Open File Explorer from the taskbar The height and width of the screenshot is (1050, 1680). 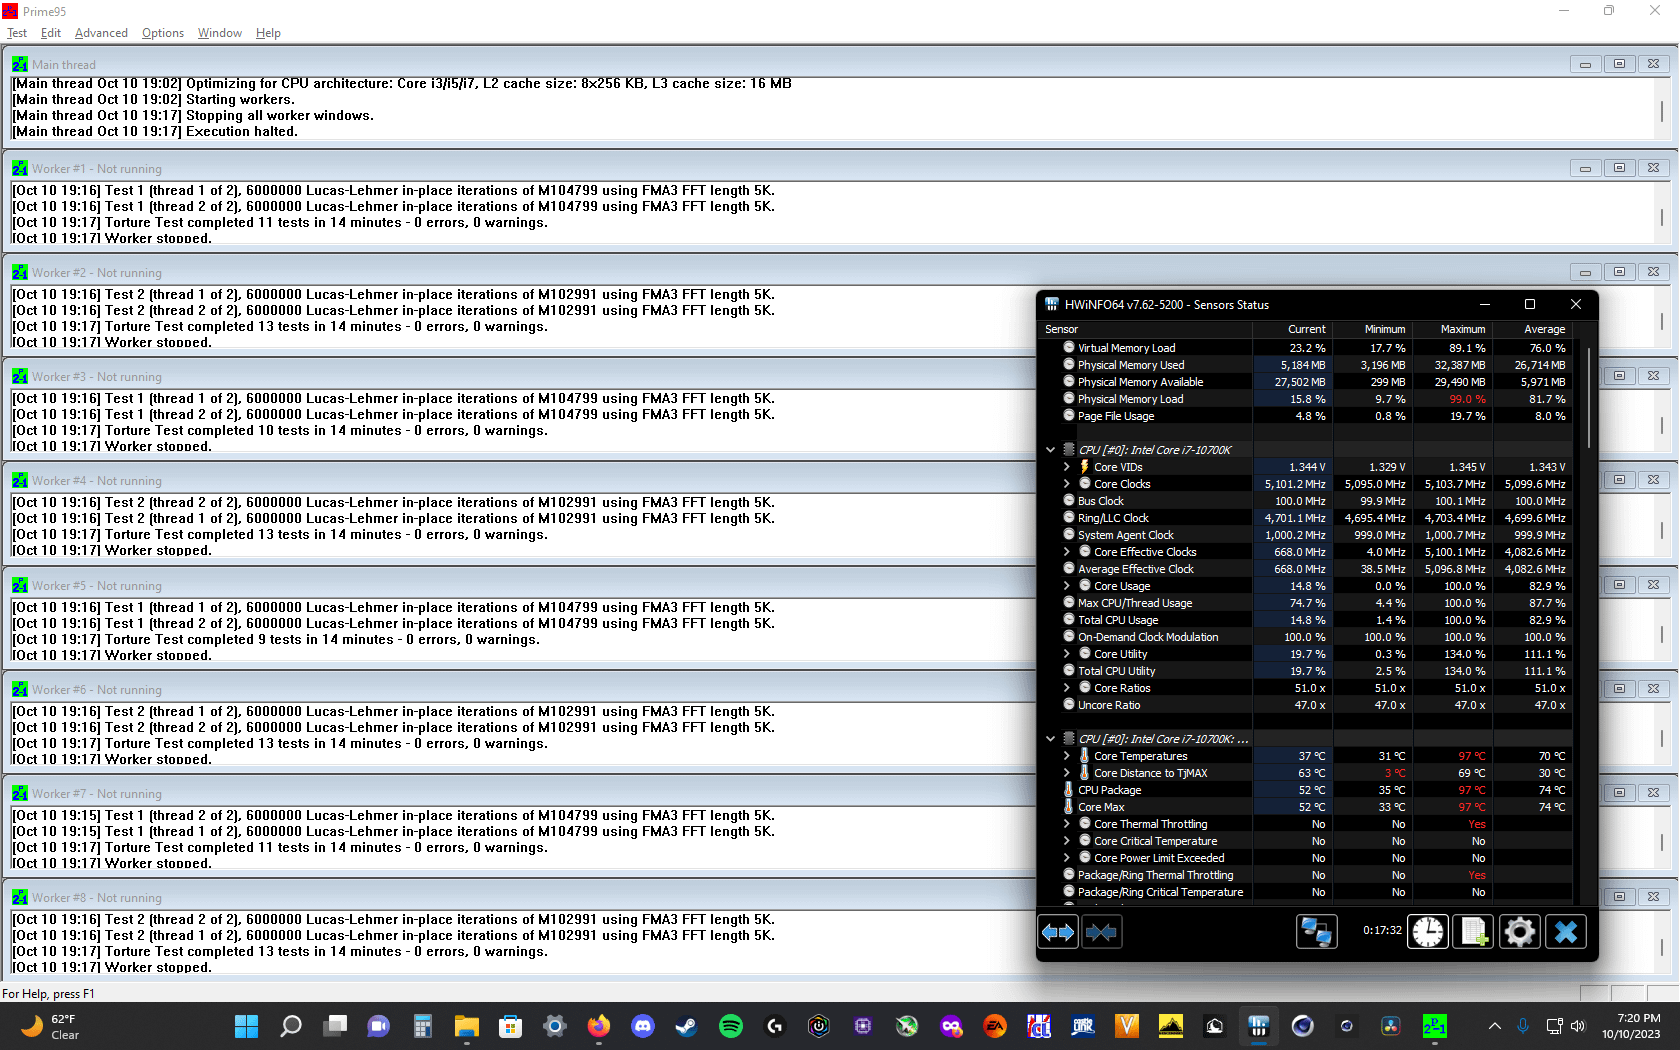(x=466, y=1026)
